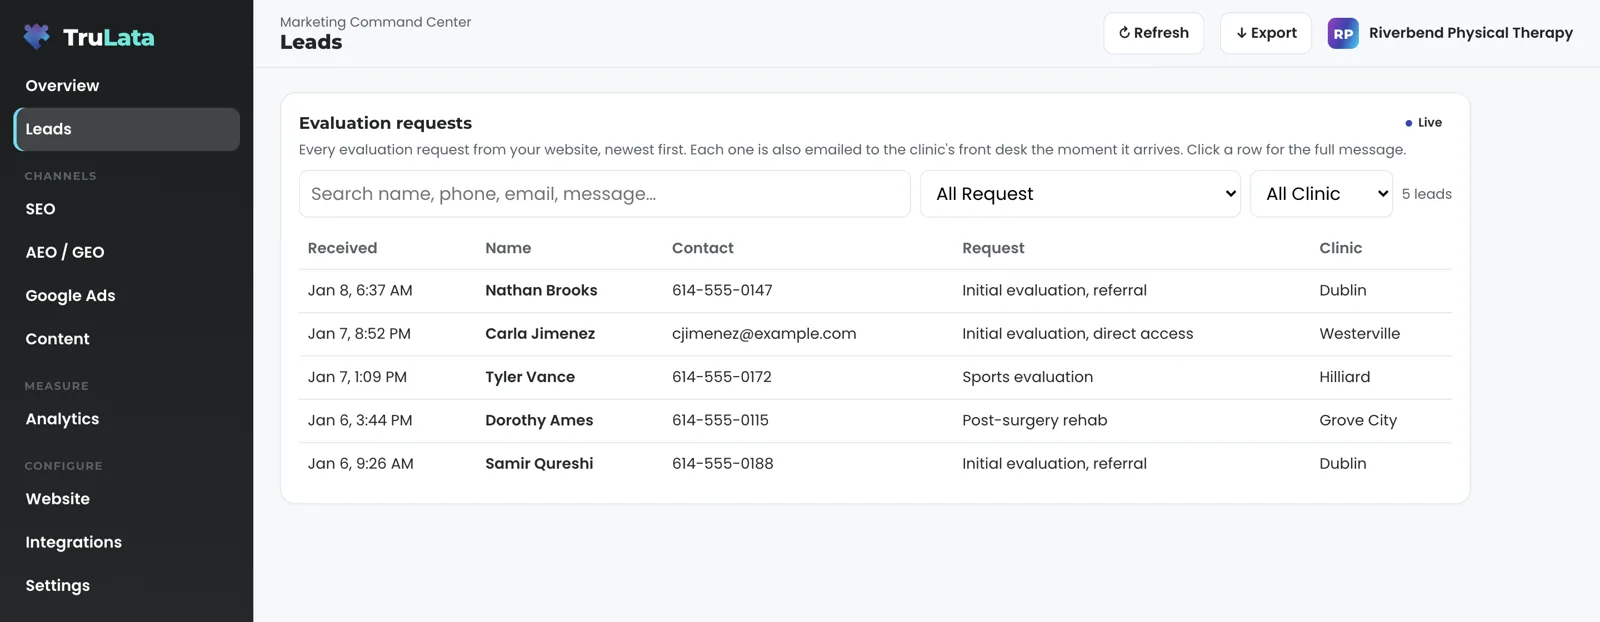Click the Live status indicator dot
The width and height of the screenshot is (1600, 622).
(x=1409, y=123)
